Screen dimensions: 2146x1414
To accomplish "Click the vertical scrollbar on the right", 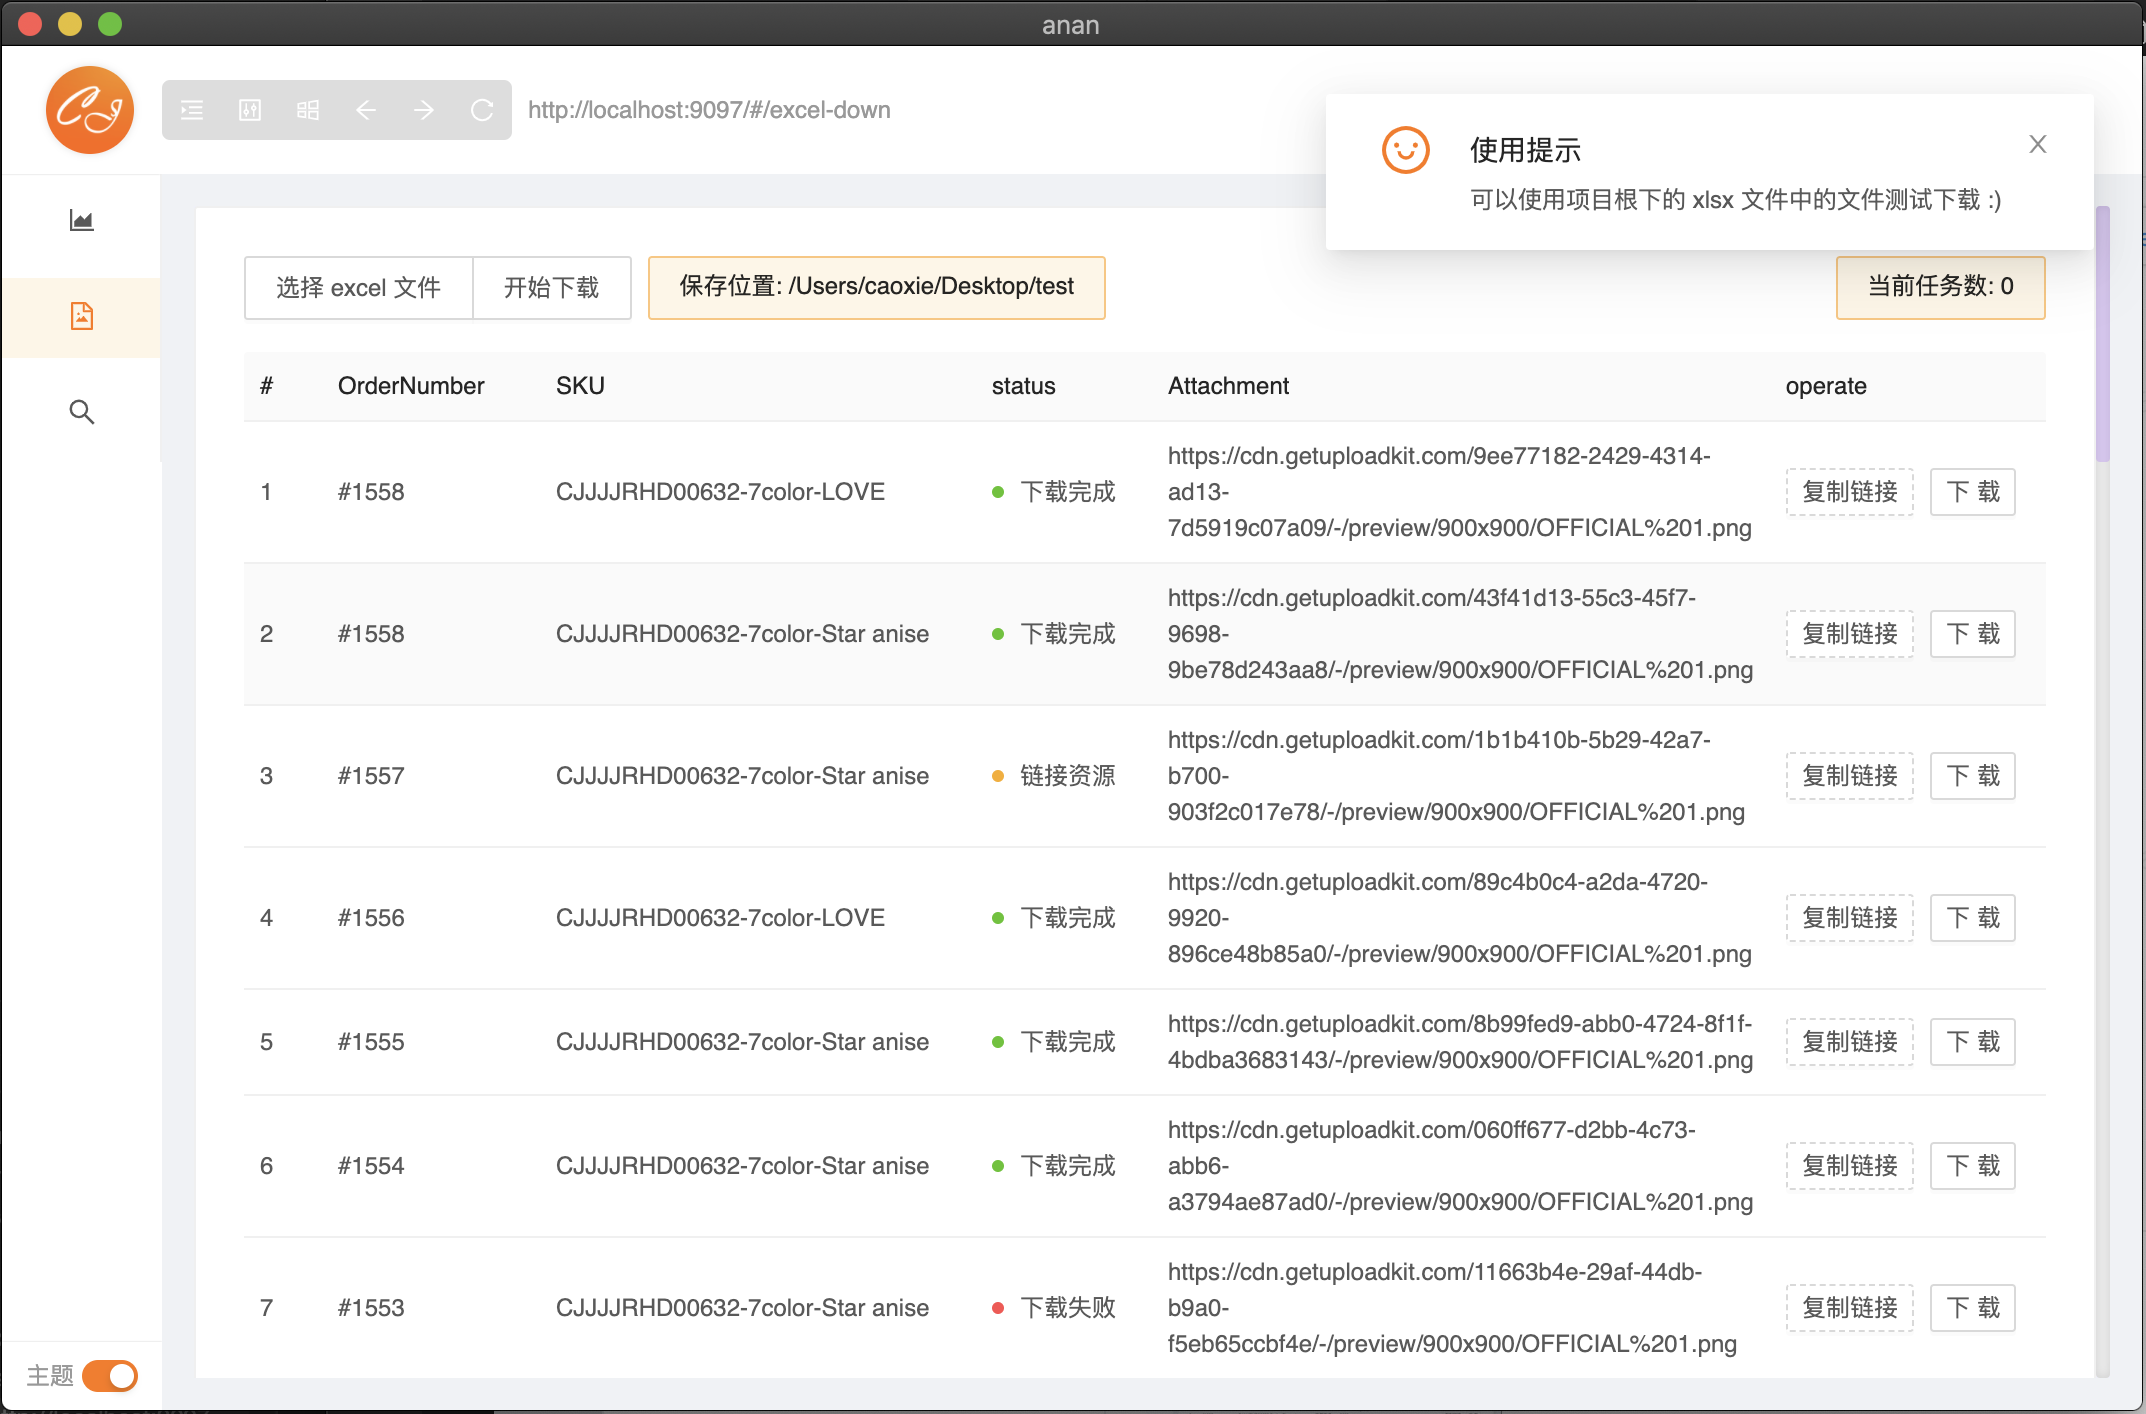I will click(x=2102, y=334).
